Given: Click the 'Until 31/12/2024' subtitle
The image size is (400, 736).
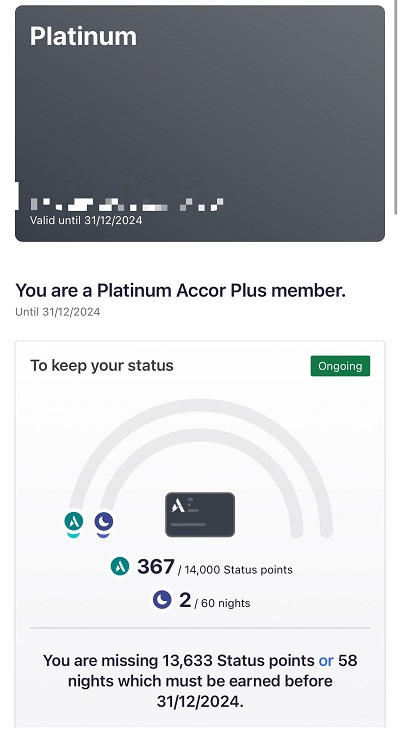Looking at the screenshot, I should pyautogui.click(x=58, y=312).
